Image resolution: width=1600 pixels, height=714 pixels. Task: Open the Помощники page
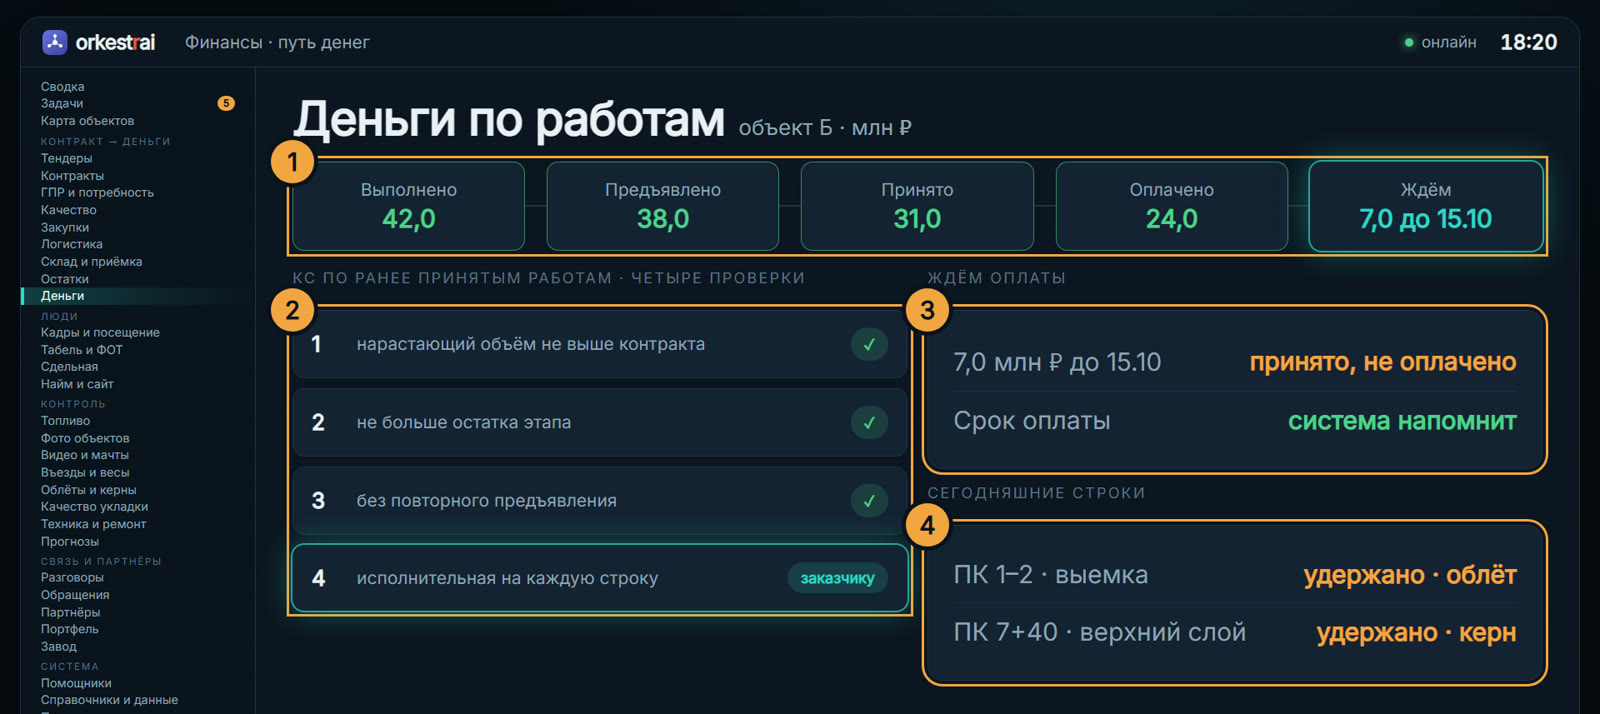tap(76, 684)
